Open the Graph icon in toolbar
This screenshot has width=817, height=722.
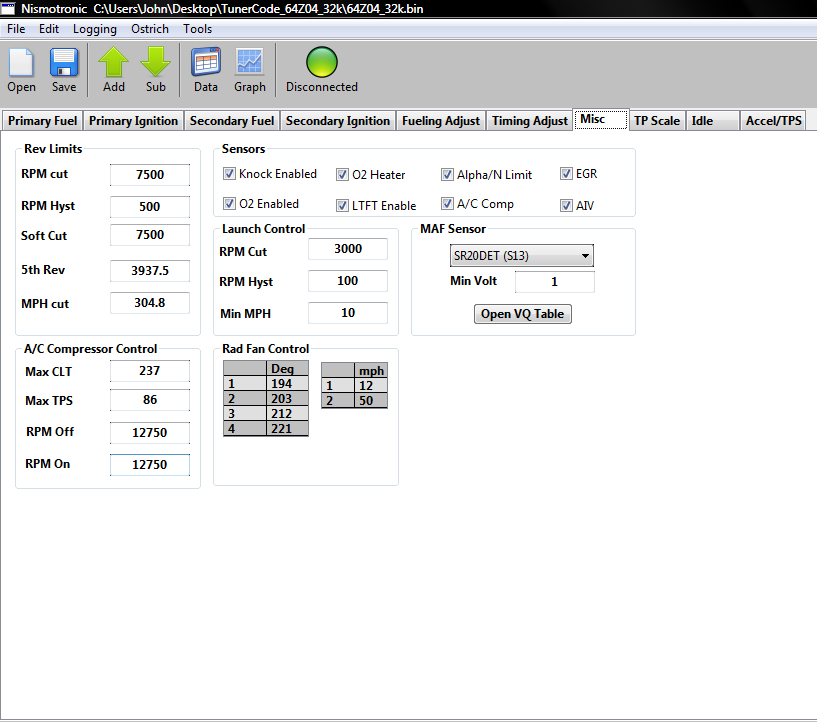[250, 63]
